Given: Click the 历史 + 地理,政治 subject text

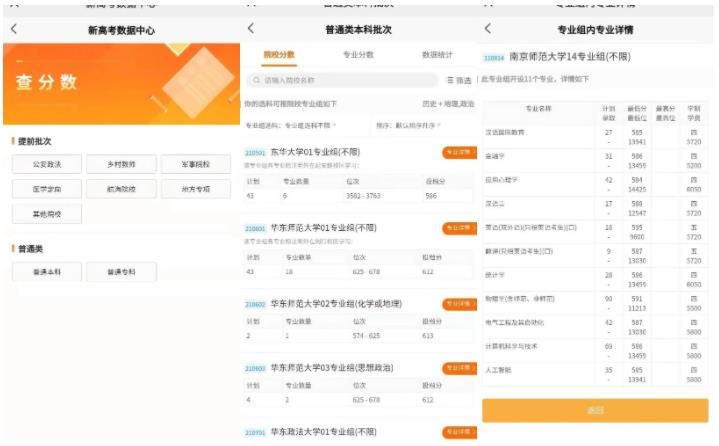Looking at the screenshot, I should tap(448, 104).
